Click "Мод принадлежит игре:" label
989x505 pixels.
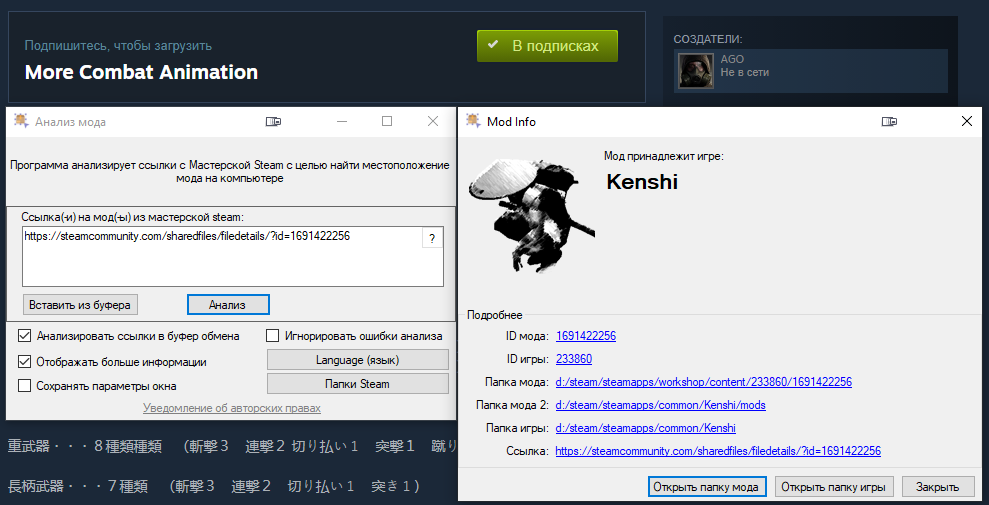664,156
